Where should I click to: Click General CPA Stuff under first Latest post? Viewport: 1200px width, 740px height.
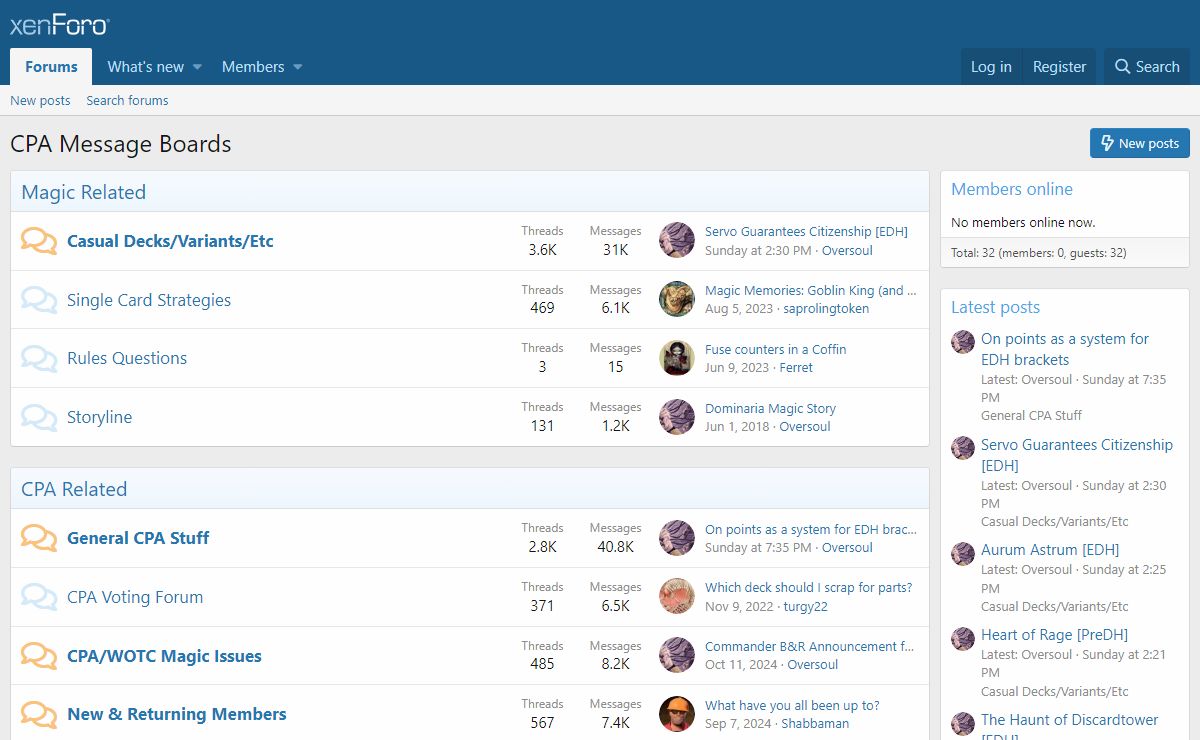1031,415
